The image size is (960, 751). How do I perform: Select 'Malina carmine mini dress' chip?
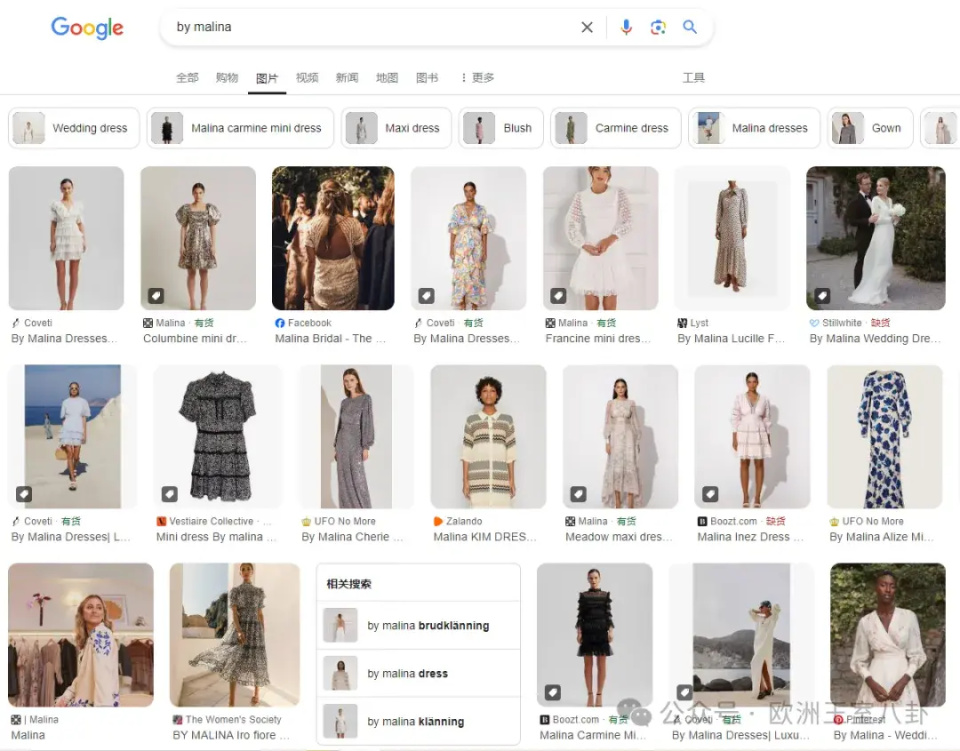tap(241, 128)
